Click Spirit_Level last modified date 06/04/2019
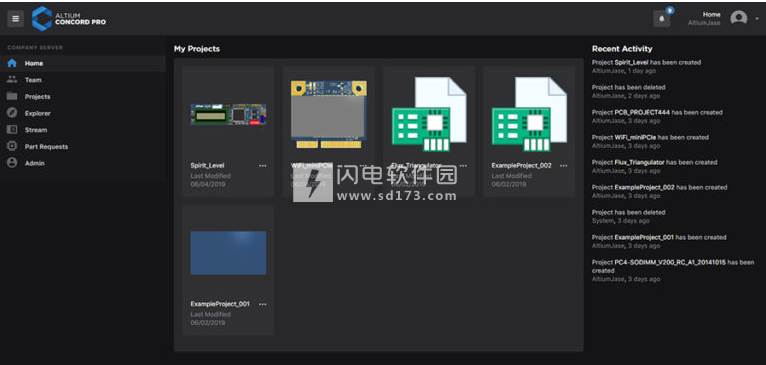The height and width of the screenshot is (365, 766). (208, 184)
